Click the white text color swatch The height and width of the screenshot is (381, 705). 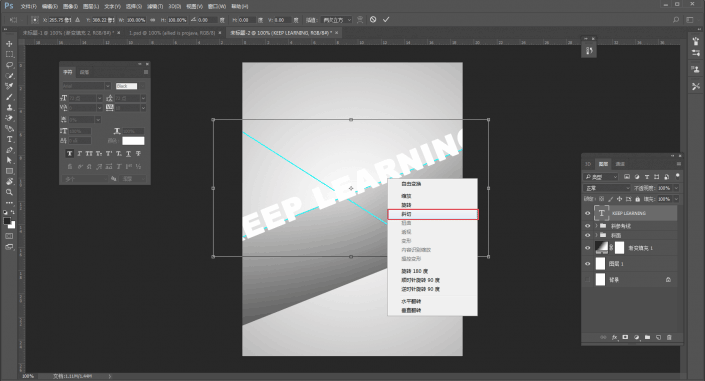click(134, 141)
